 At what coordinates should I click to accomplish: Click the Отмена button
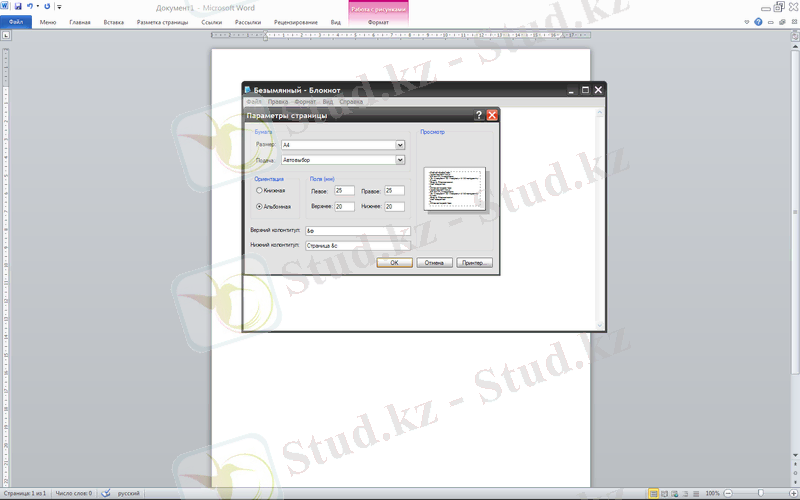434,263
